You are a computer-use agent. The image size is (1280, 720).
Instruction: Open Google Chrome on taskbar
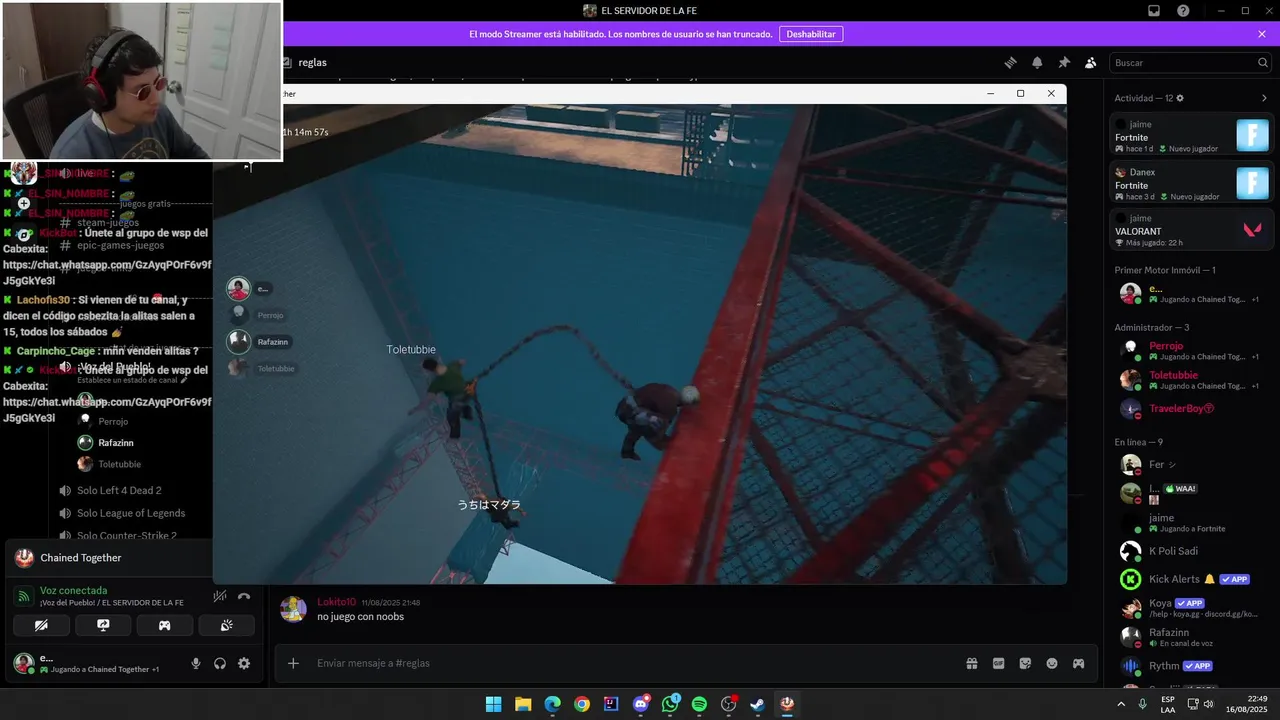point(582,704)
